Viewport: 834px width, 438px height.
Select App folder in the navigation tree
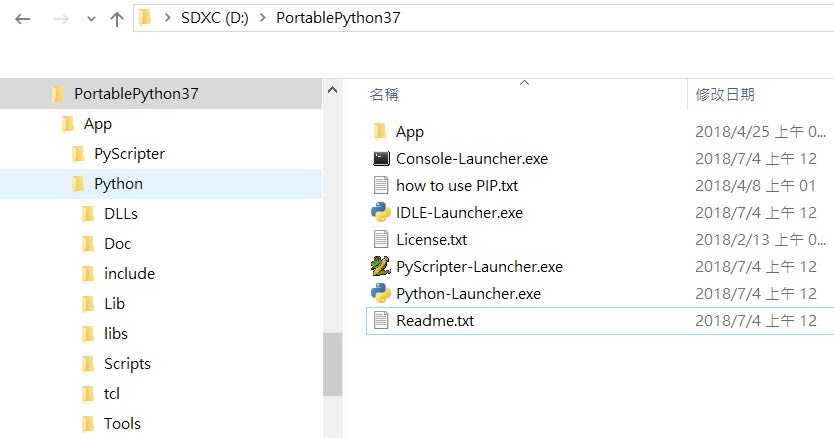98,124
